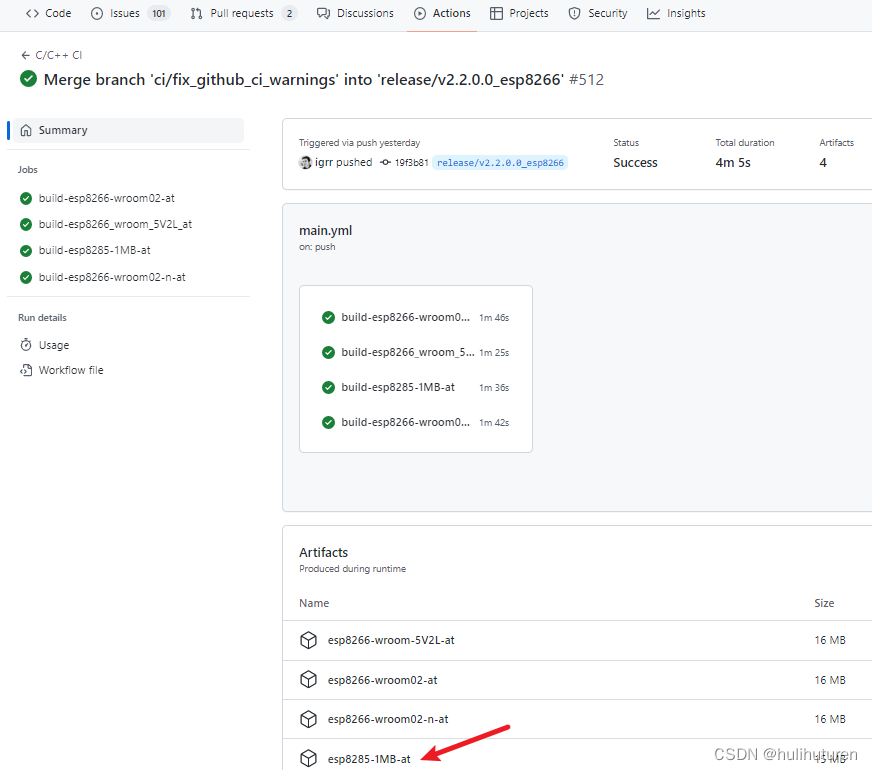
Task: Click the Insights tab graph icon
Action: 653,13
